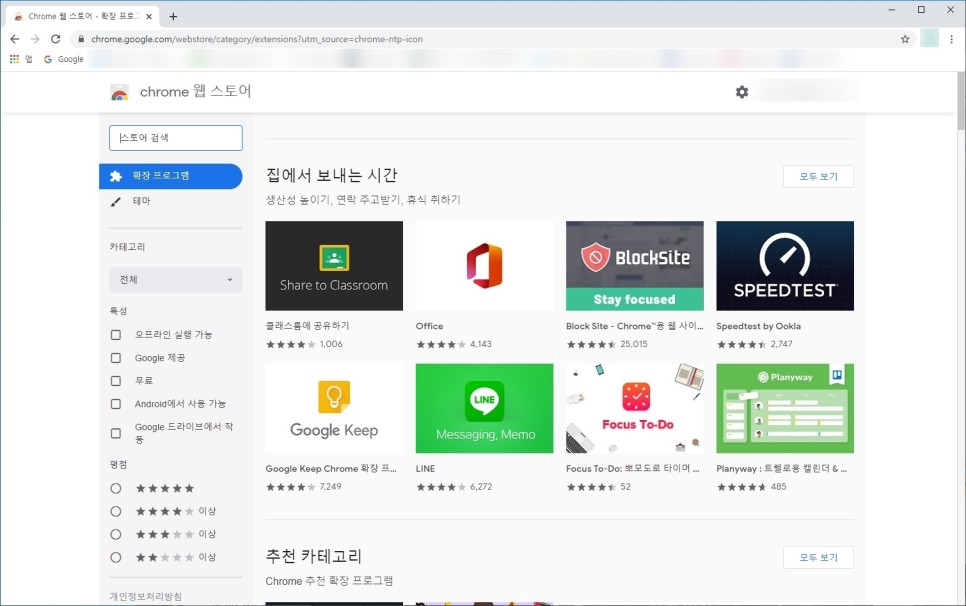
Task: Open the BlockSite Stay focused tile
Action: [635, 266]
